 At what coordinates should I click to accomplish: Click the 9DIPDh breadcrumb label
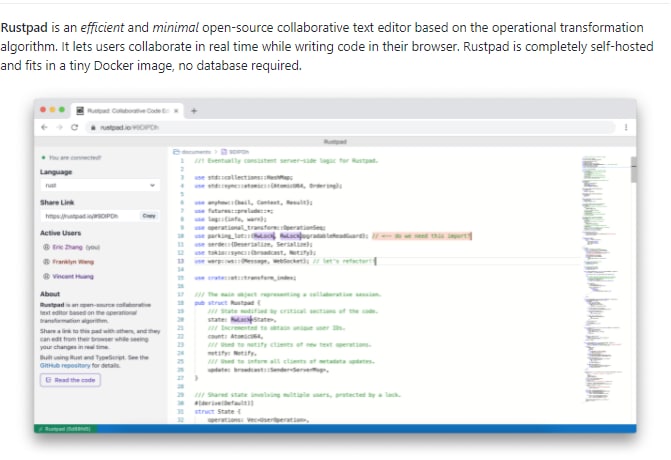click(x=239, y=152)
